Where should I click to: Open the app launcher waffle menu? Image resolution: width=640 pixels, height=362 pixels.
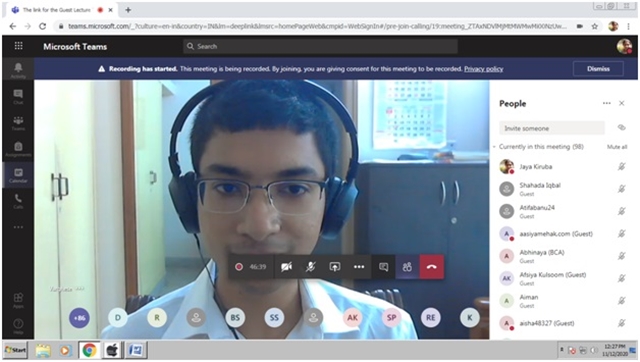[x=18, y=46]
